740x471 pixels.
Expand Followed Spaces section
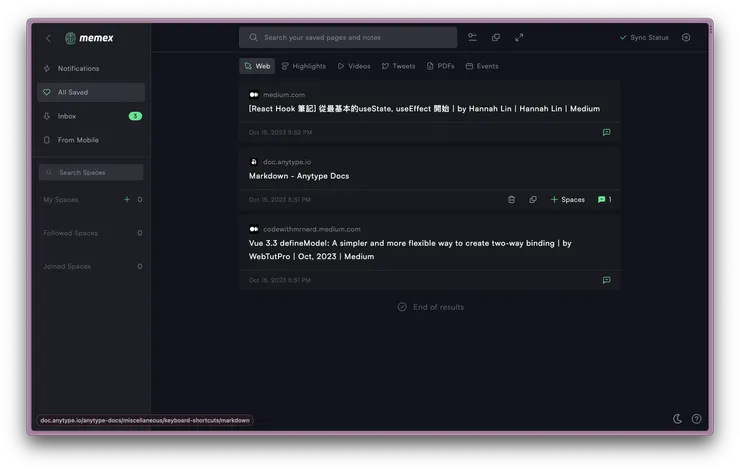pos(70,233)
